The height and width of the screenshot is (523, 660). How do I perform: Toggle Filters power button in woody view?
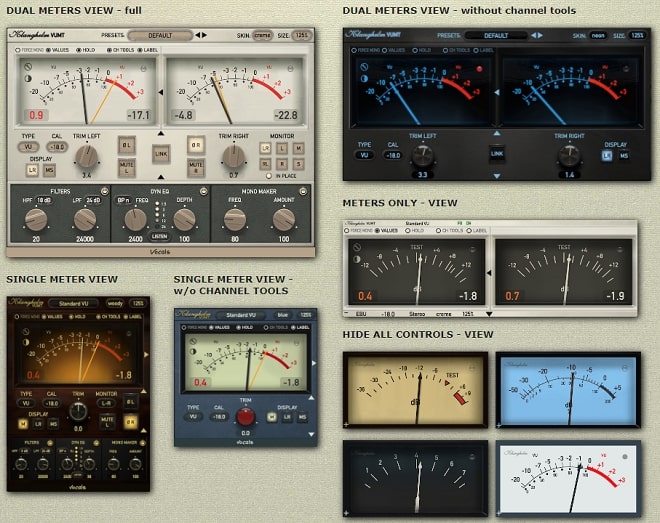pyautogui.click(x=50, y=443)
